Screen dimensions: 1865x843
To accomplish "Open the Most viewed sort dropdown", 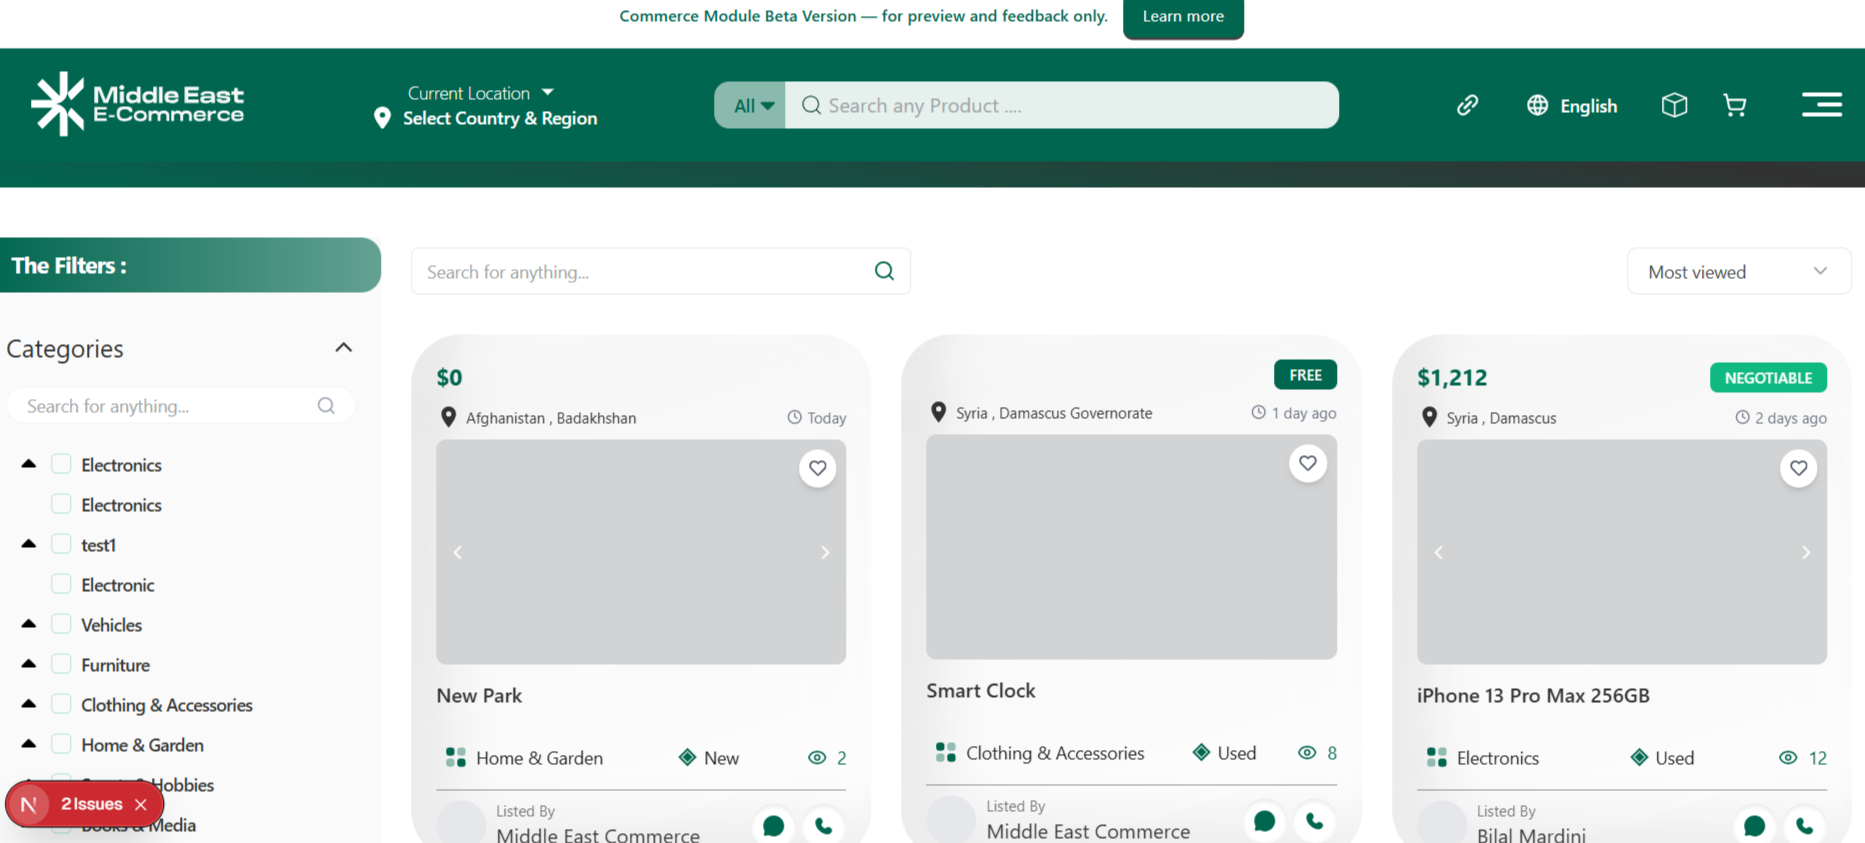I will point(1738,272).
